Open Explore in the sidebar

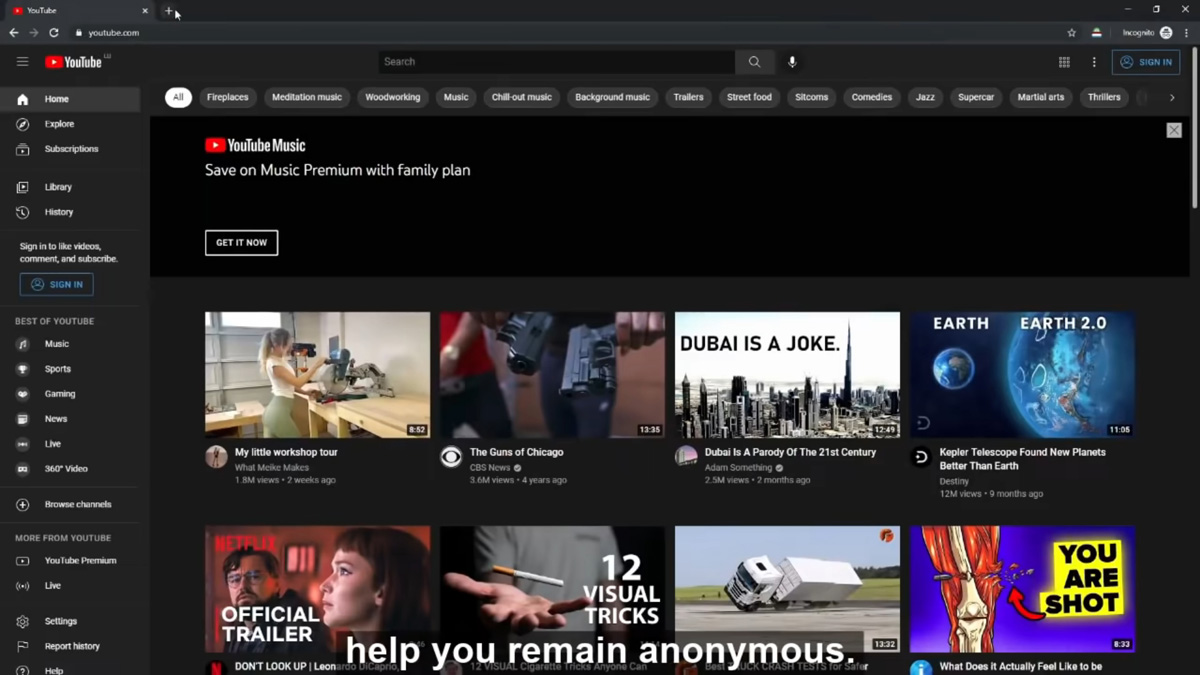click(59, 124)
